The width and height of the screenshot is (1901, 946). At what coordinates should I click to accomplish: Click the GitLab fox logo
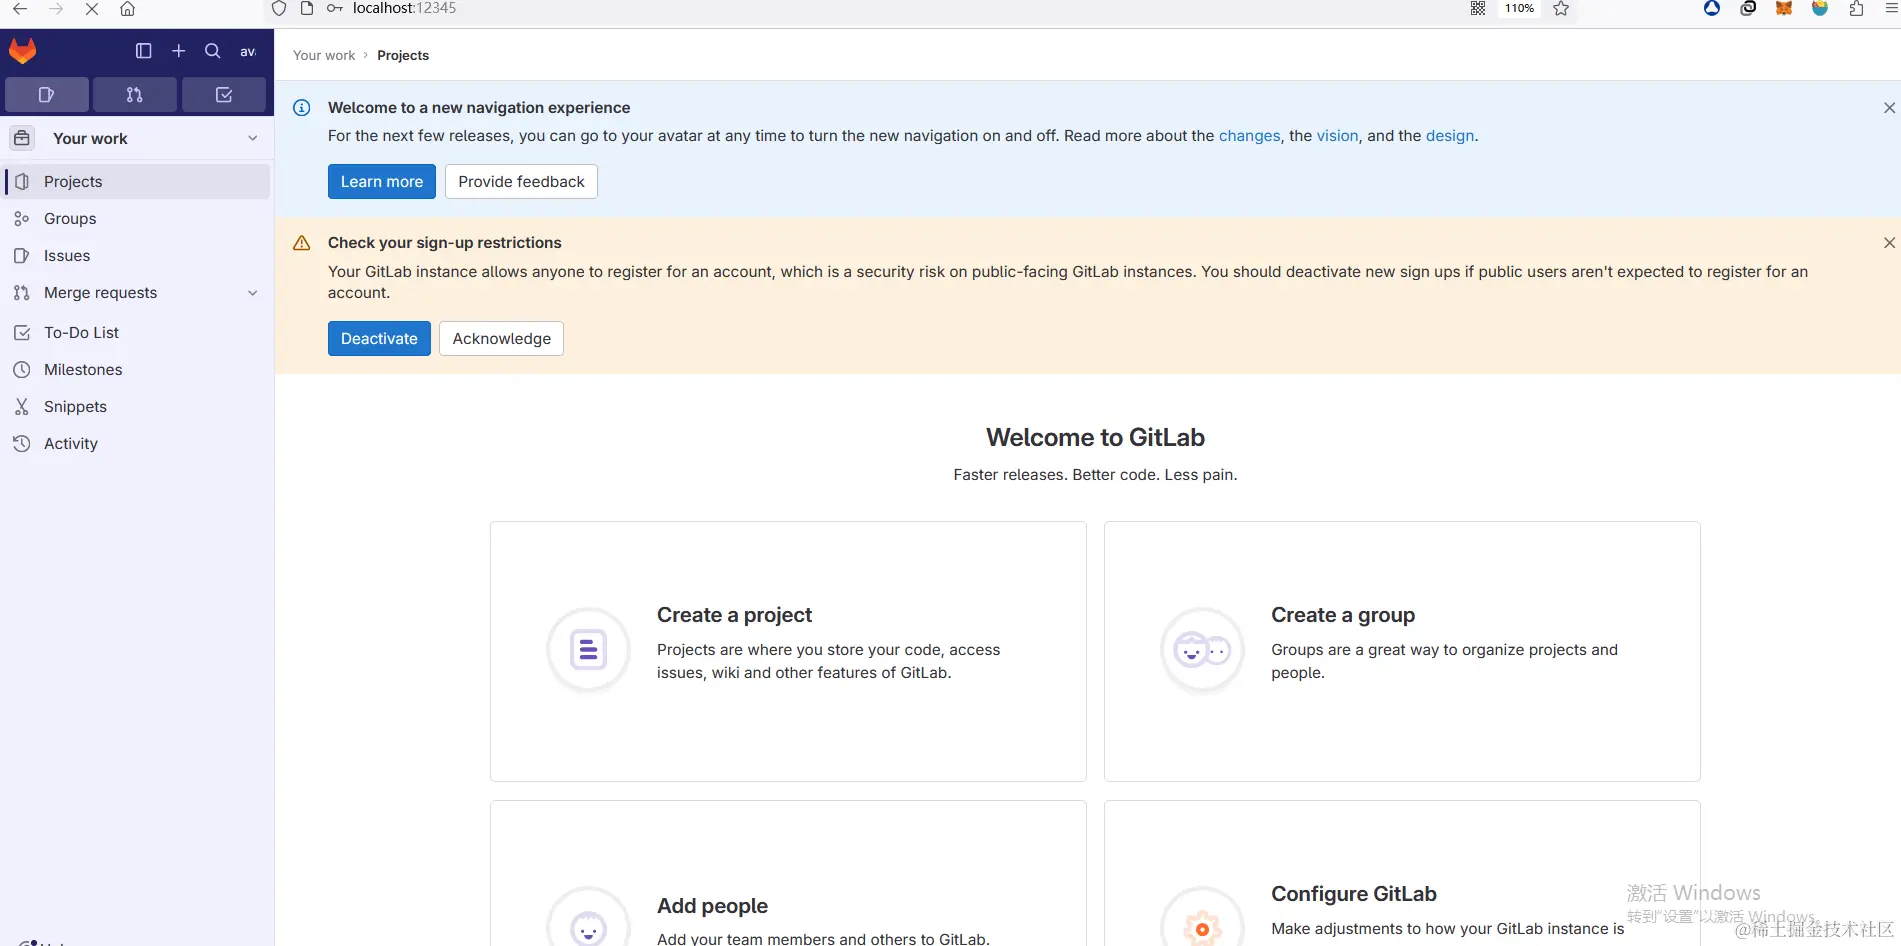click(22, 51)
